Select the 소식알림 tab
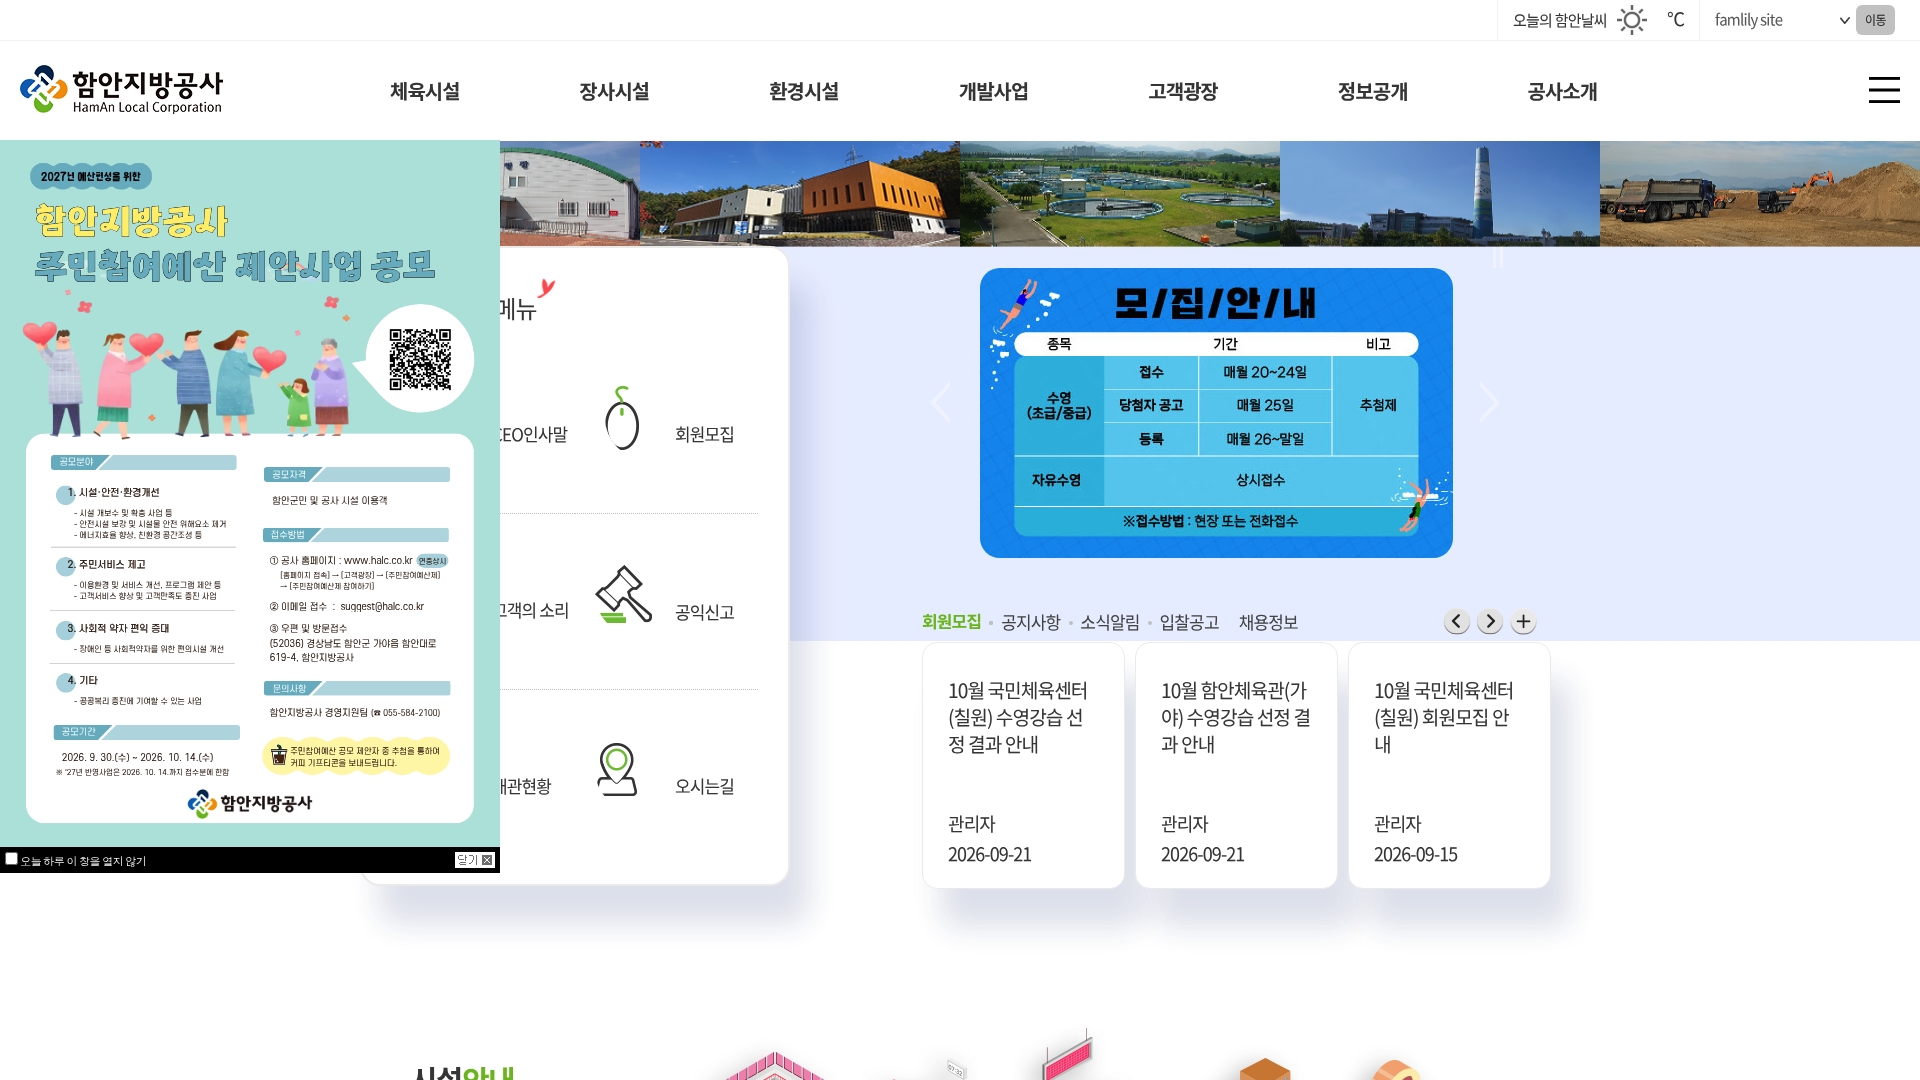1920x1080 pixels. click(x=1109, y=622)
